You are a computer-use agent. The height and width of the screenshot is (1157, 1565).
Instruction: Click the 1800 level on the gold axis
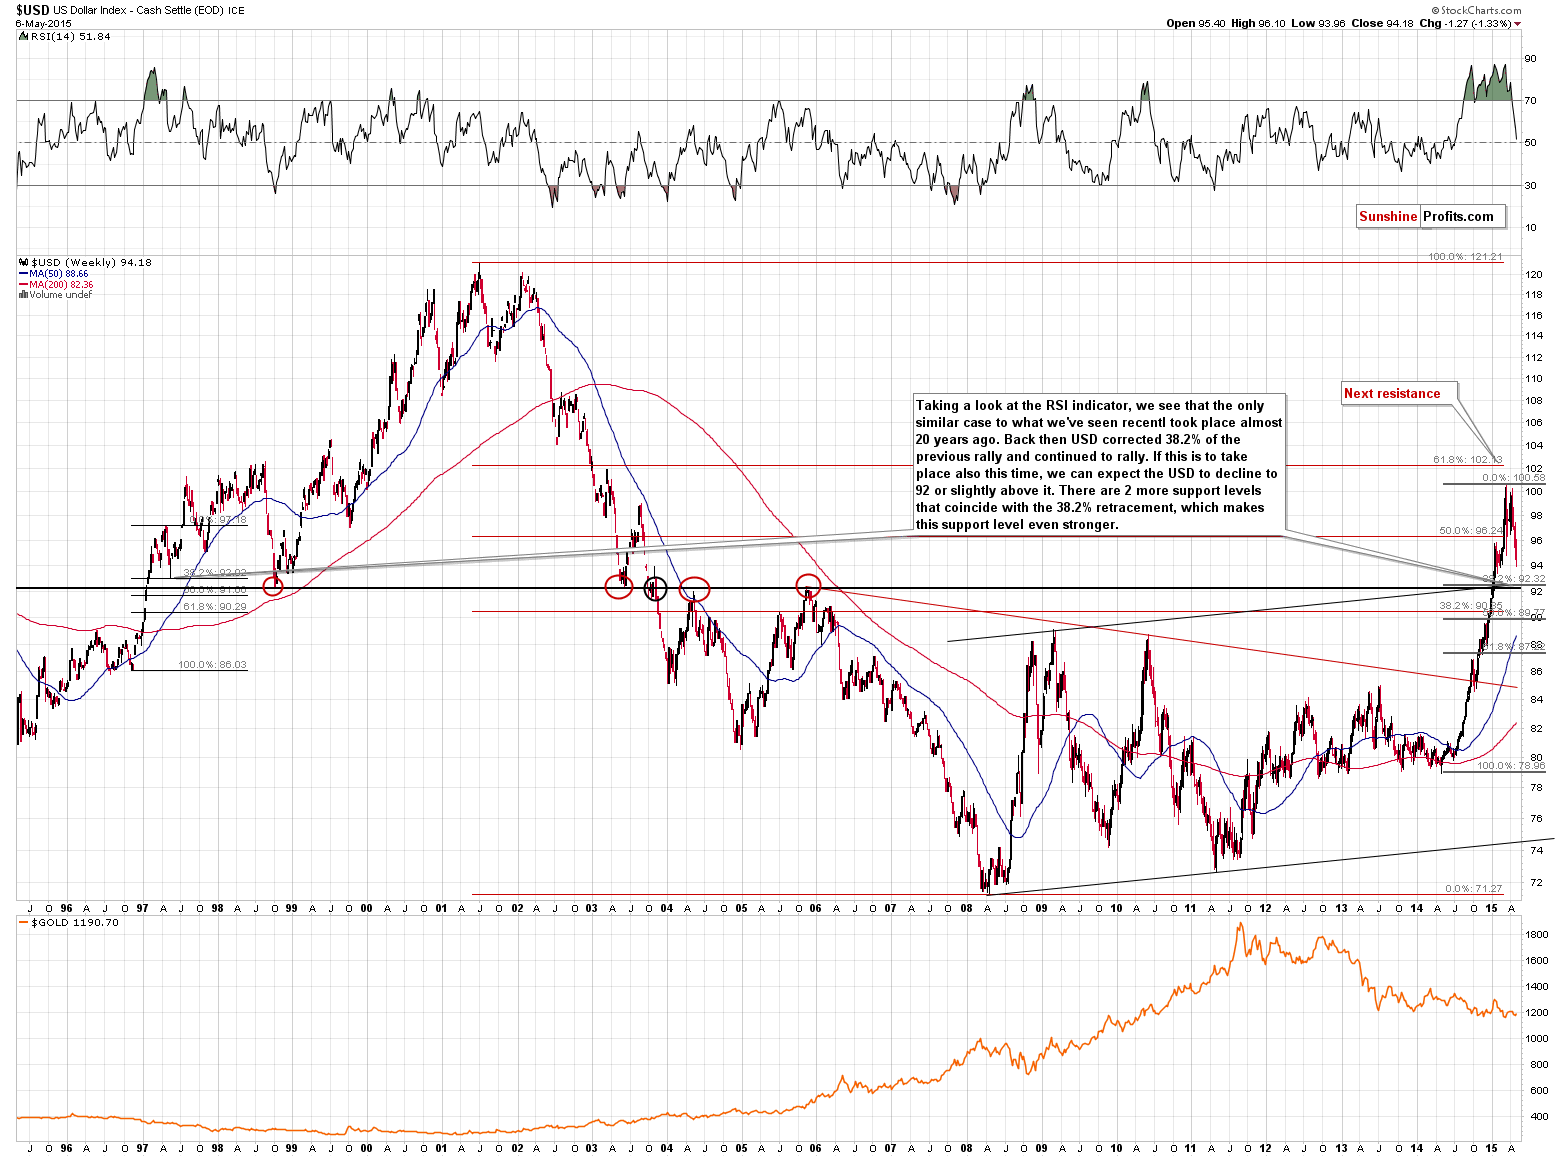tap(1537, 935)
